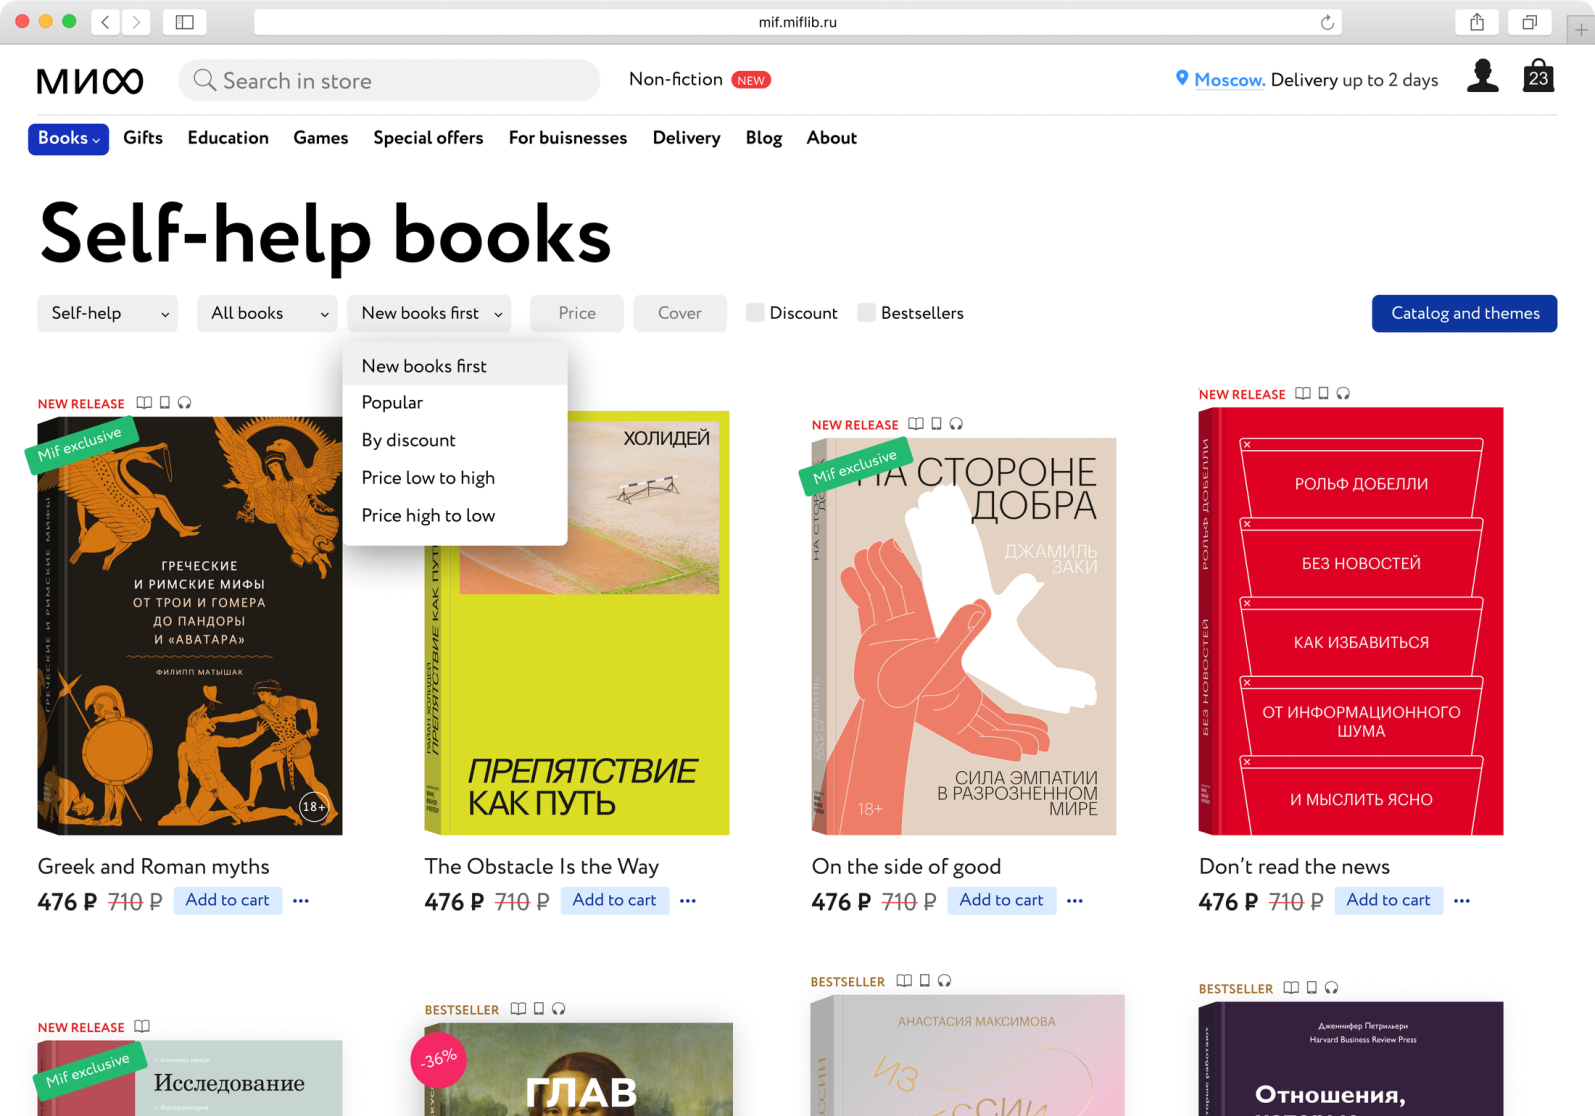Click in the Search in store field
1595x1116 pixels.
(x=389, y=80)
